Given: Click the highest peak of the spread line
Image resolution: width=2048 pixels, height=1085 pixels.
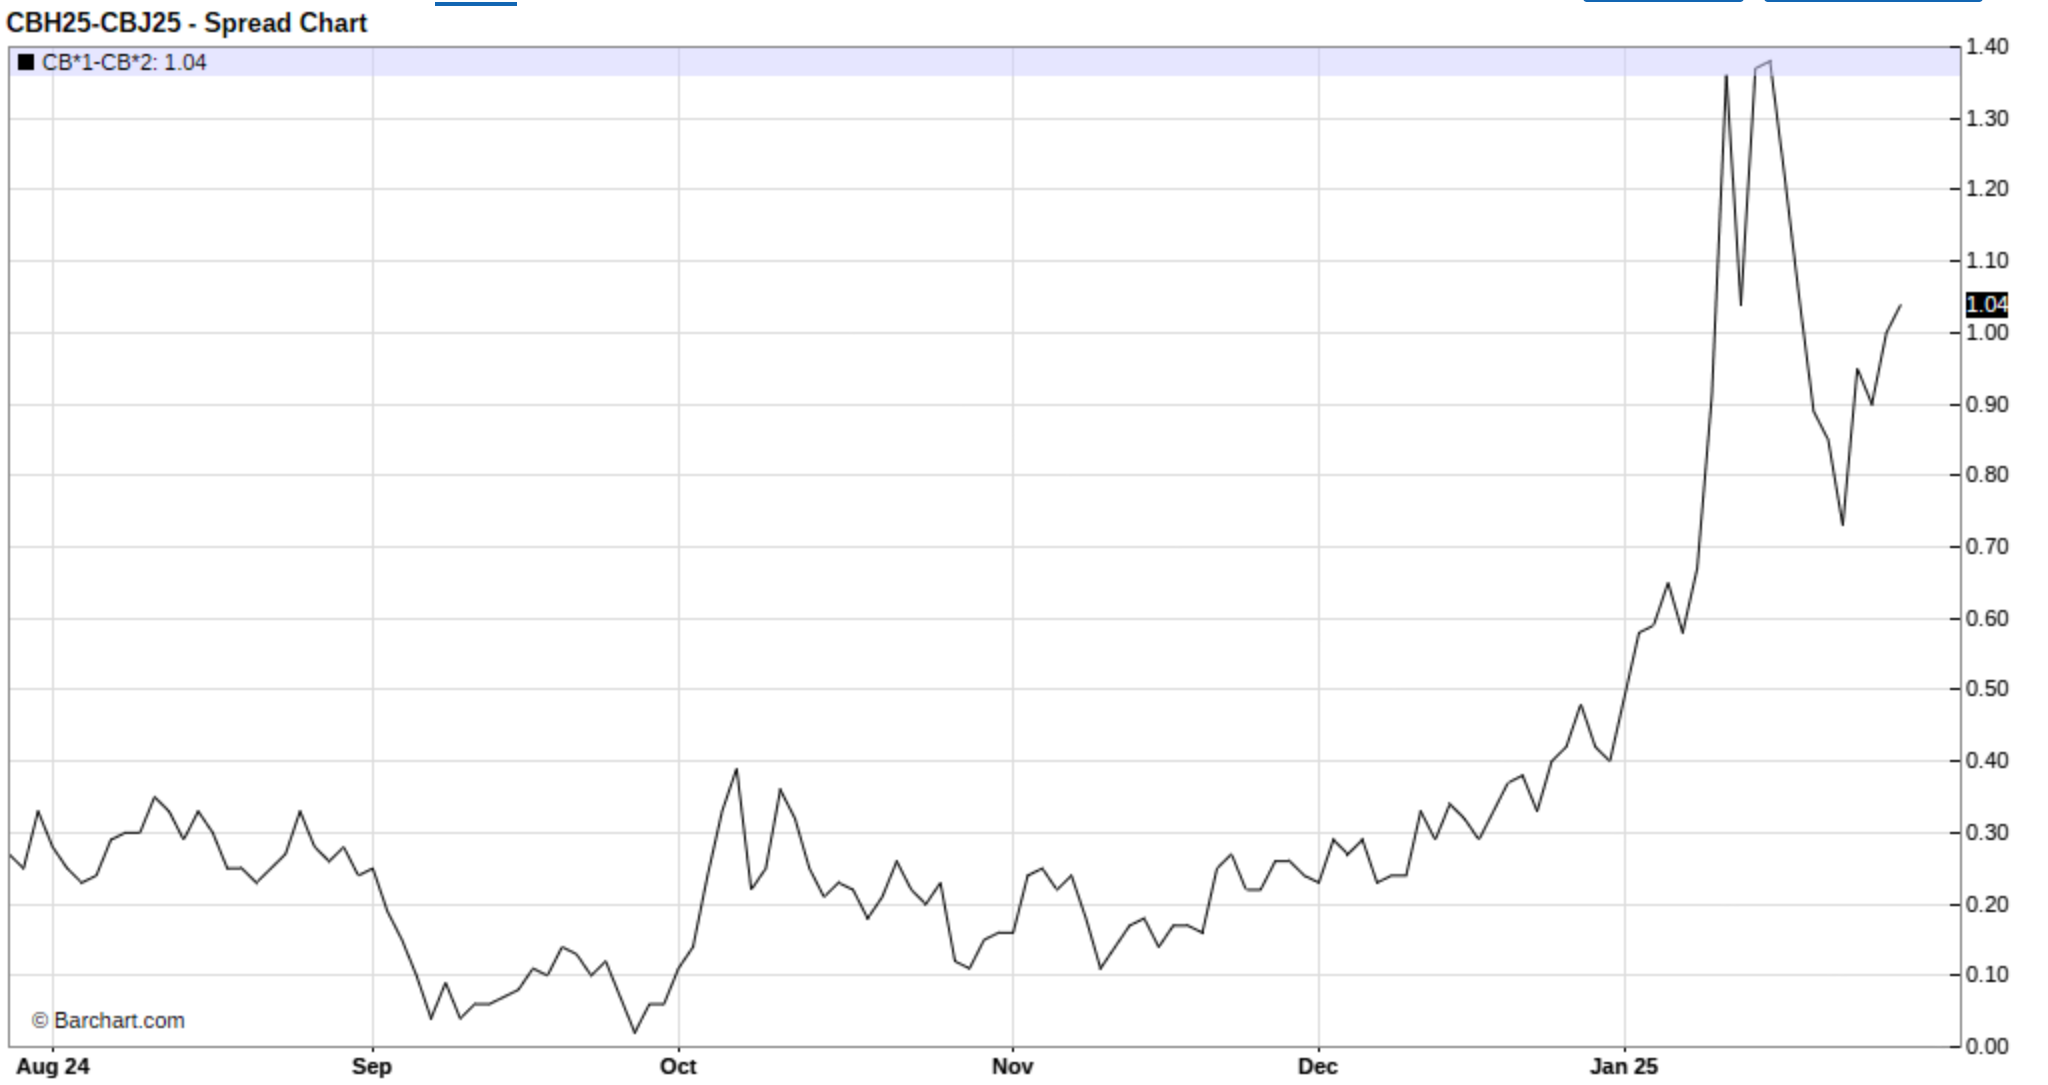Looking at the screenshot, I should tap(1770, 61).
